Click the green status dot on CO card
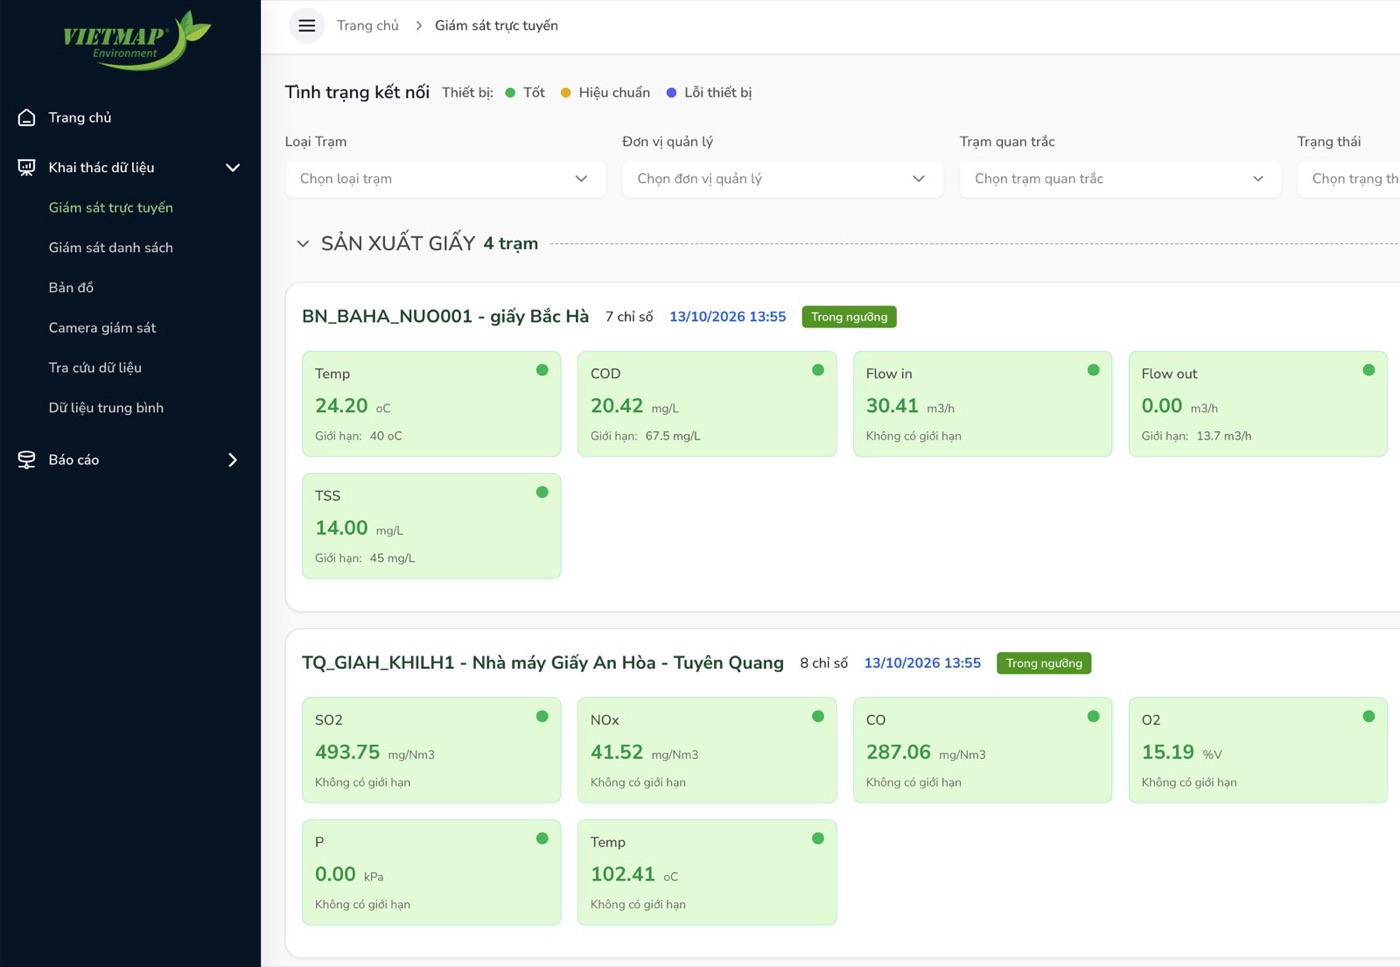Screen dimensions: 1400x967 click(x=1093, y=716)
